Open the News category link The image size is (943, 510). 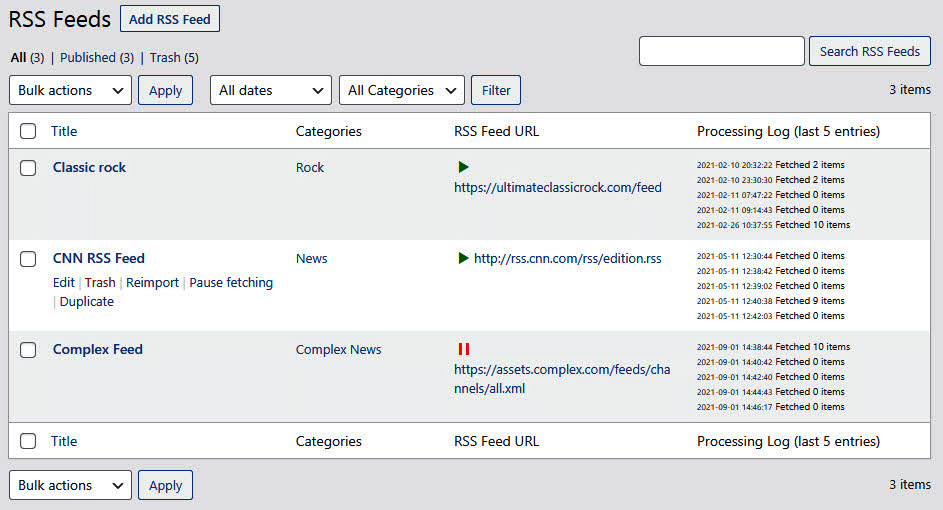(x=312, y=258)
